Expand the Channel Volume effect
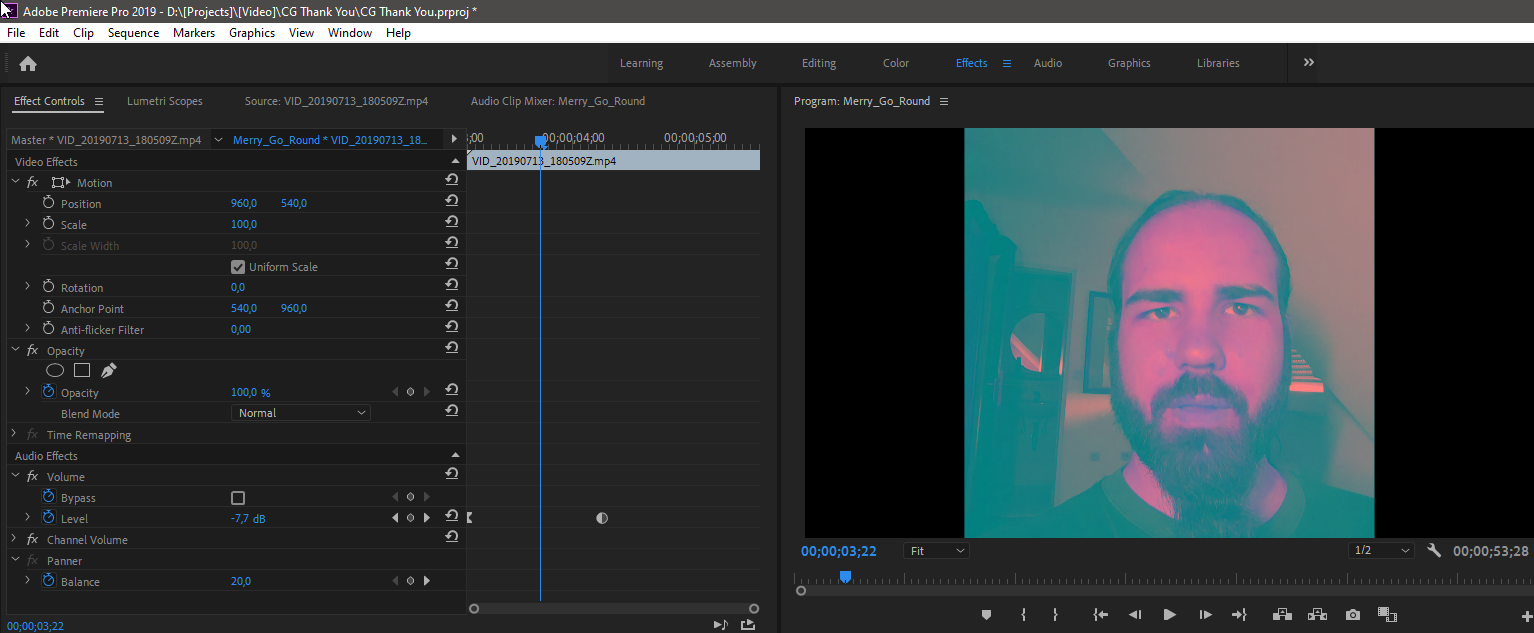This screenshot has width=1534, height=633. coord(15,539)
